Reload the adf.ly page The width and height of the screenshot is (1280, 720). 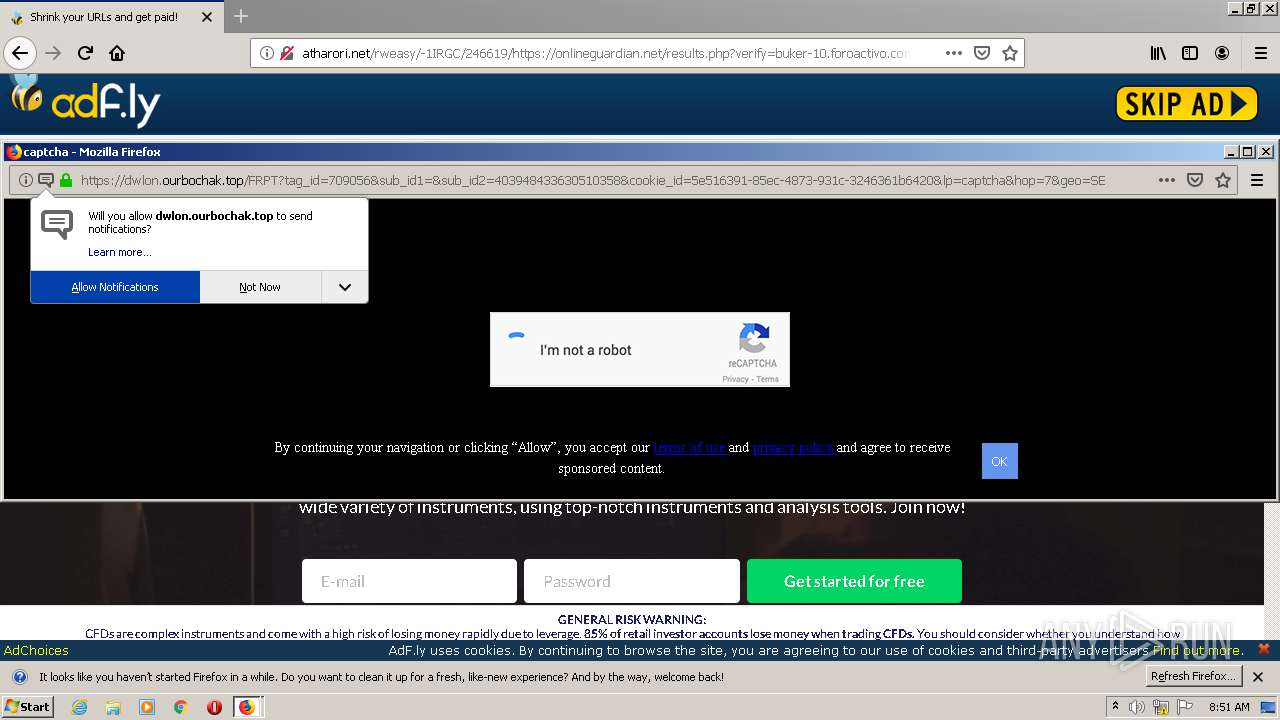coord(85,53)
